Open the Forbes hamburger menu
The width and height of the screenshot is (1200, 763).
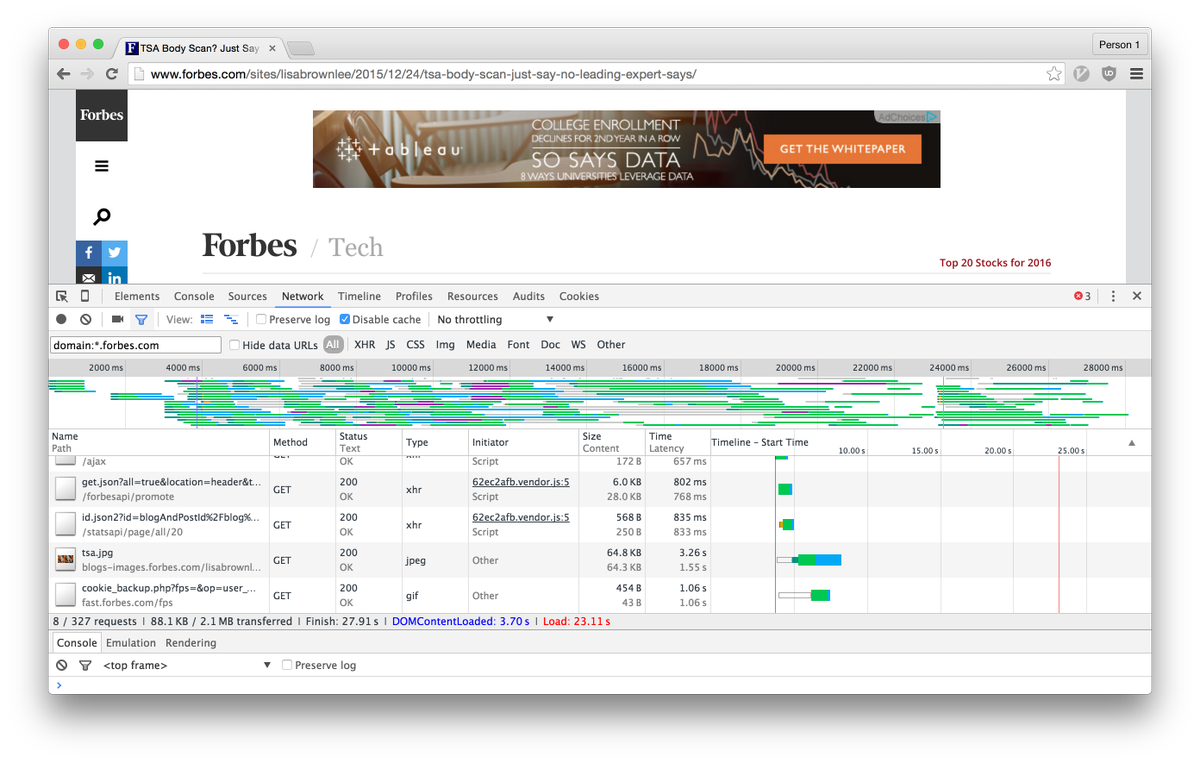click(x=102, y=166)
